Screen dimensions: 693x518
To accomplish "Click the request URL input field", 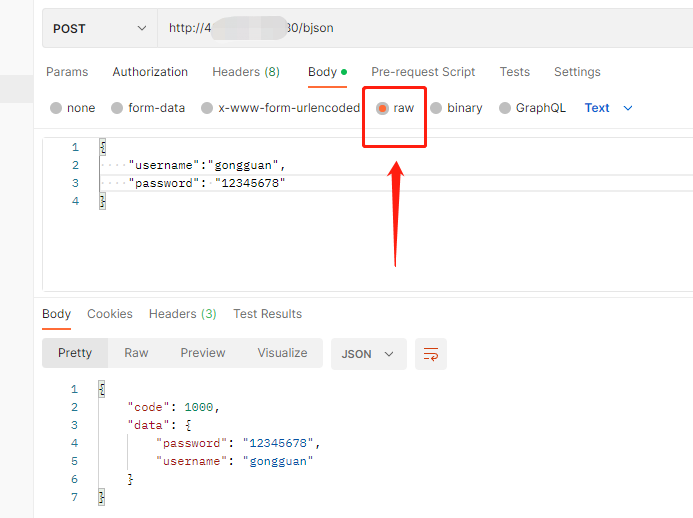I will (x=420, y=28).
